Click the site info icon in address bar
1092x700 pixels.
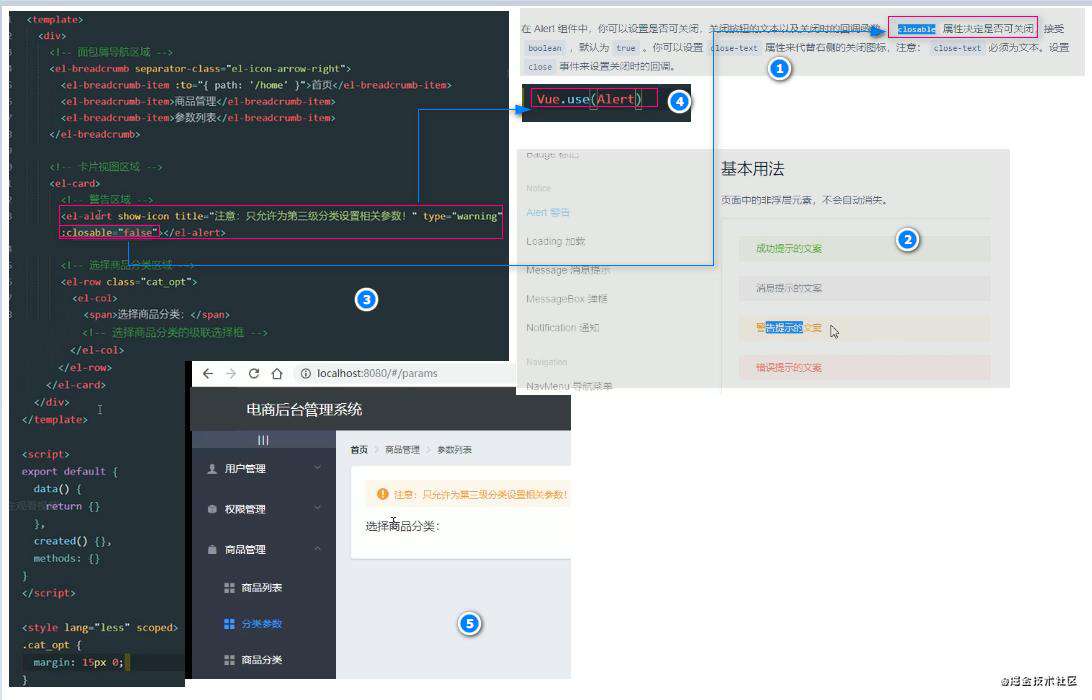click(x=305, y=373)
